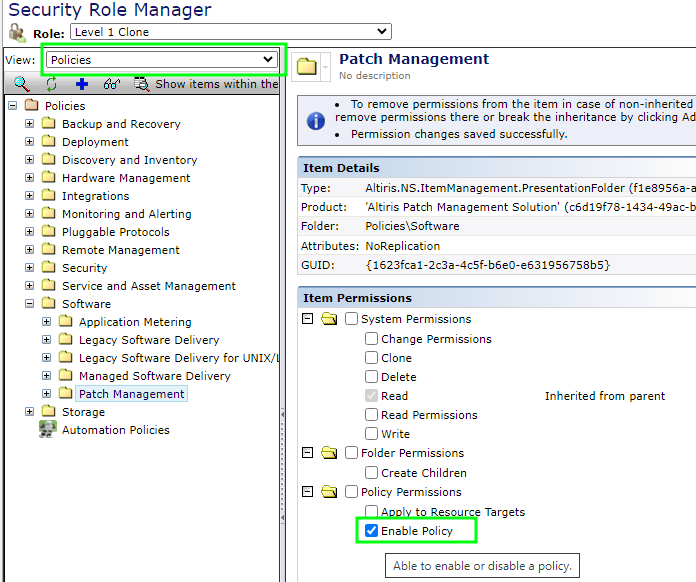Open the View dropdown showing Policies
Image resolution: width=696 pixels, height=582 pixels.
162,59
